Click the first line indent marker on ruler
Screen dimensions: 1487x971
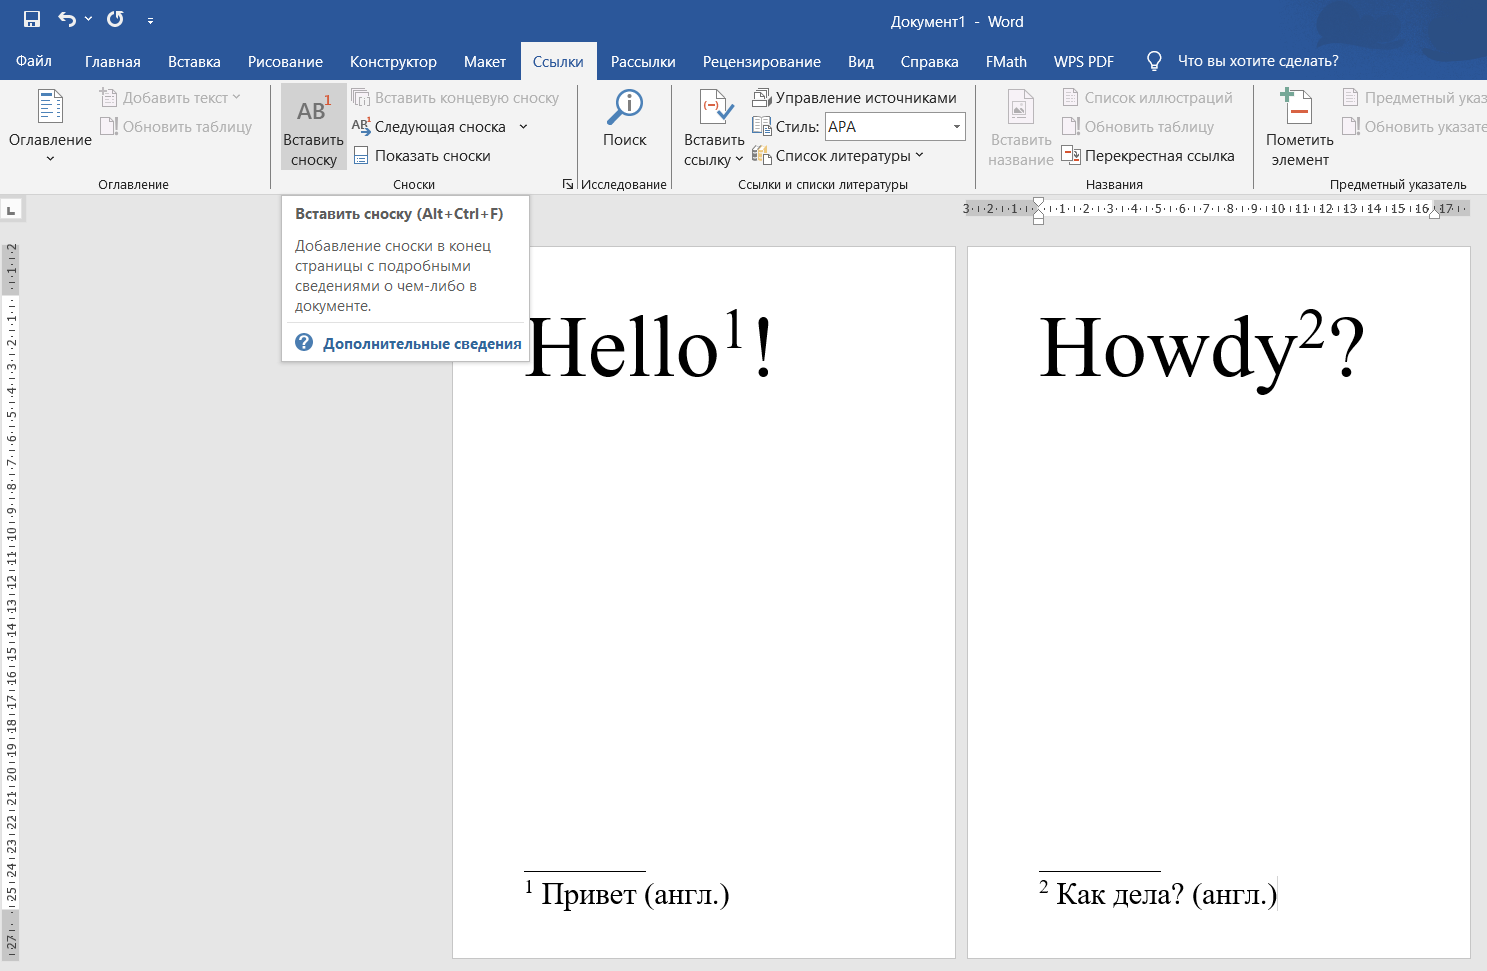pyautogui.click(x=1038, y=203)
